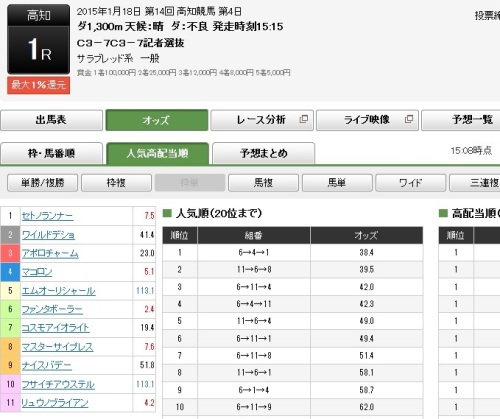Switch to 枠・馬番順 view
The image size is (500, 419).
[51, 154]
